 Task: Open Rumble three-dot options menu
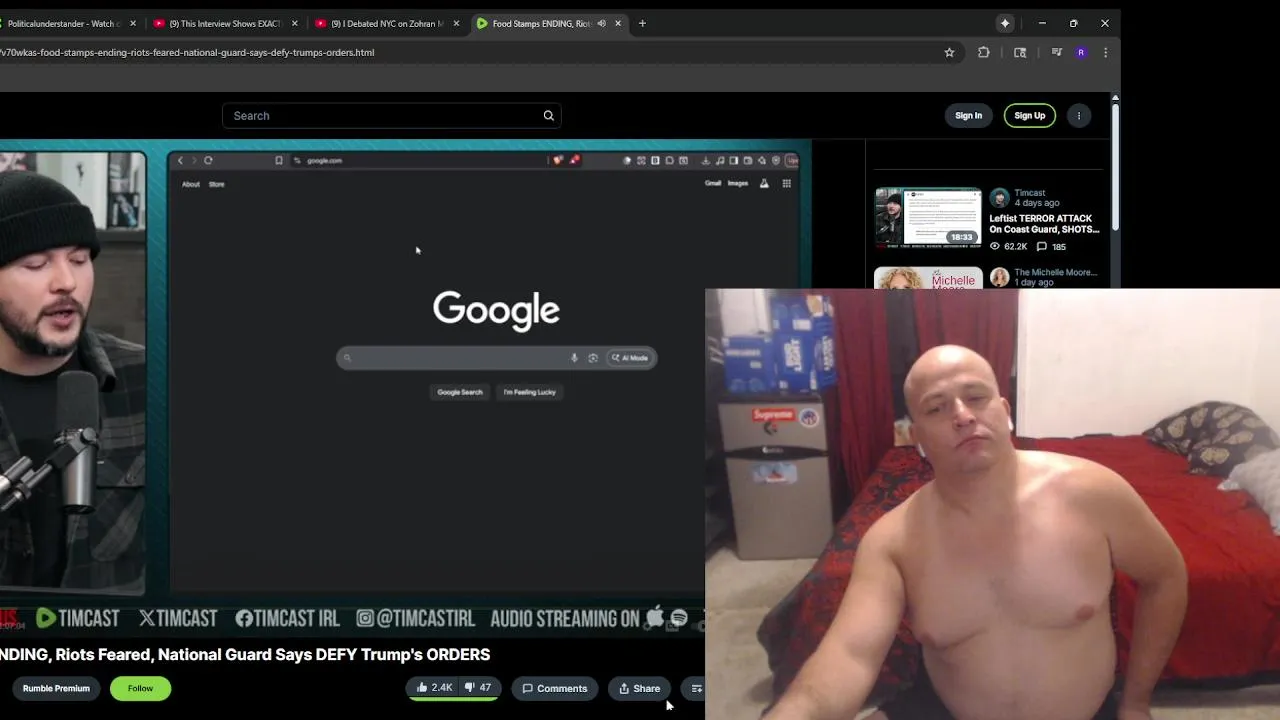(x=1079, y=116)
